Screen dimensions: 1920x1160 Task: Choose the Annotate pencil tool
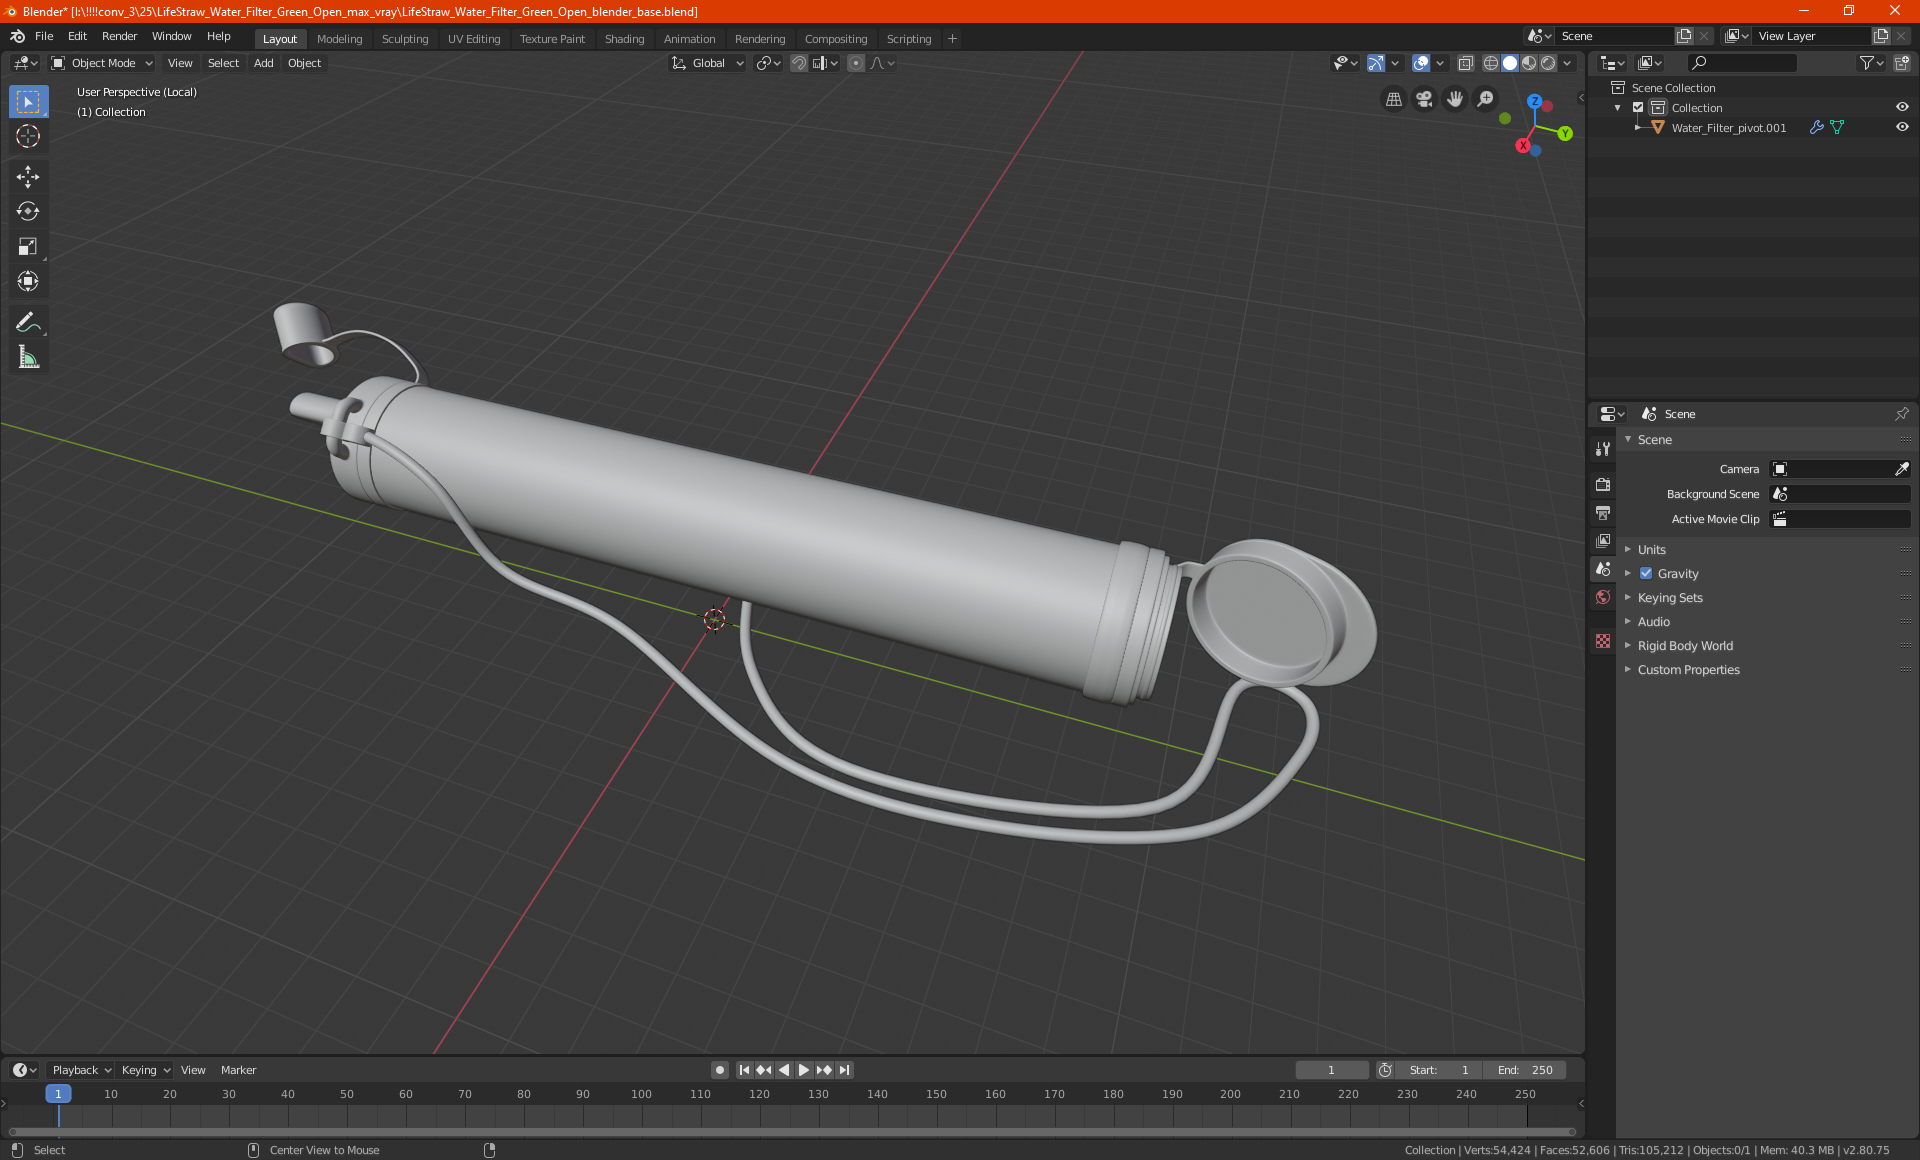point(28,322)
